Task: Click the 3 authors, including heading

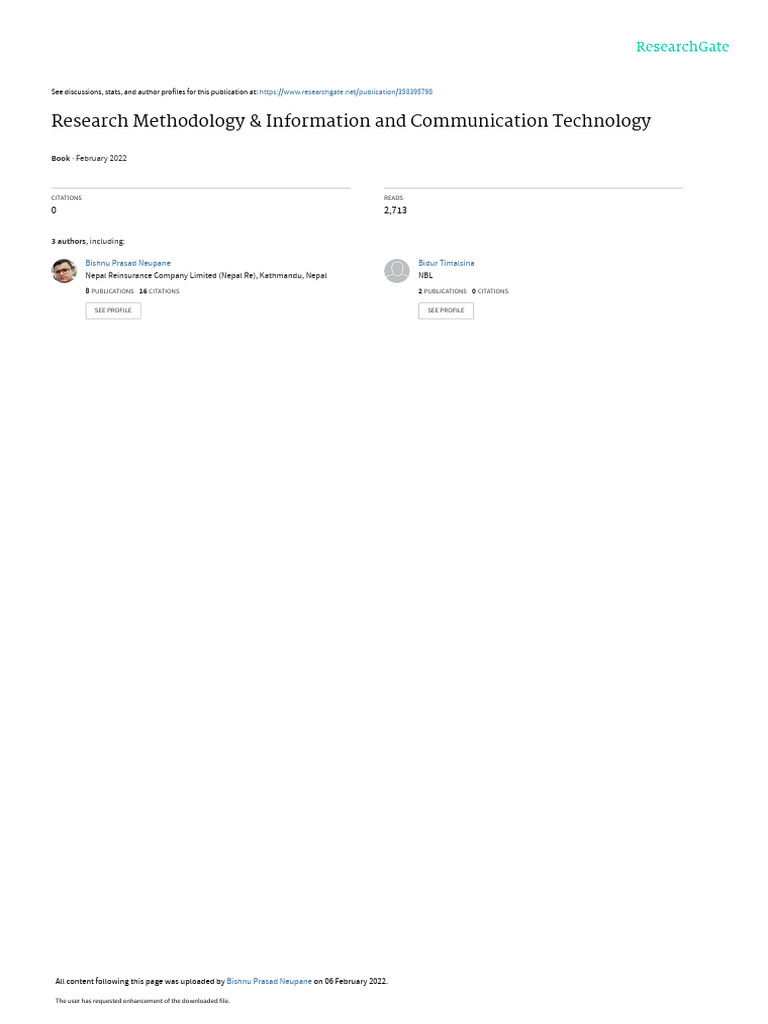Action: click(88, 242)
